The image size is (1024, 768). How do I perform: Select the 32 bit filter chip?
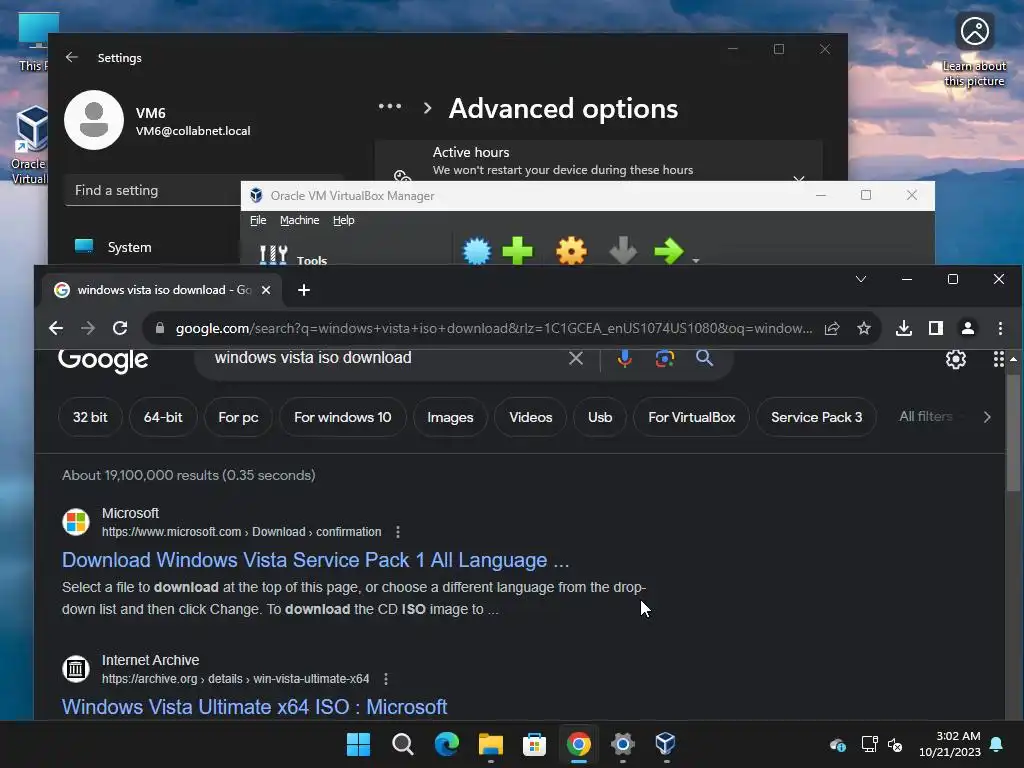click(90, 417)
